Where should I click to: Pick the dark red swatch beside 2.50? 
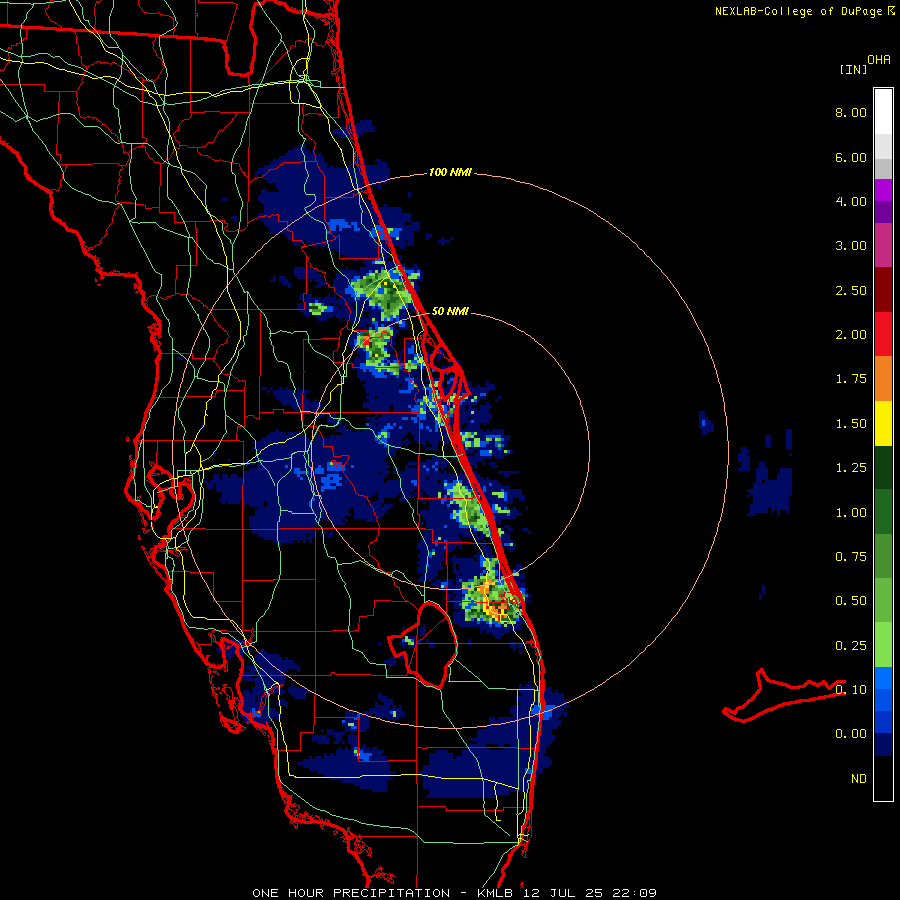(883, 290)
